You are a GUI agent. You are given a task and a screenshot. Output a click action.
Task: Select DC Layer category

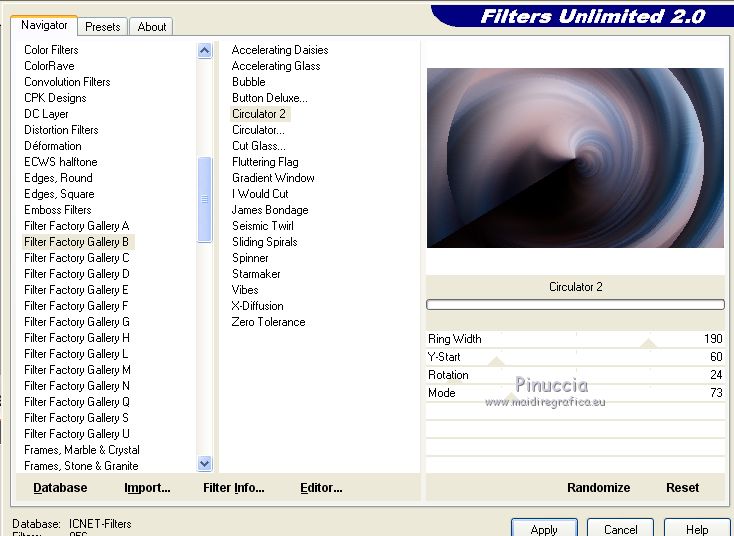46,114
